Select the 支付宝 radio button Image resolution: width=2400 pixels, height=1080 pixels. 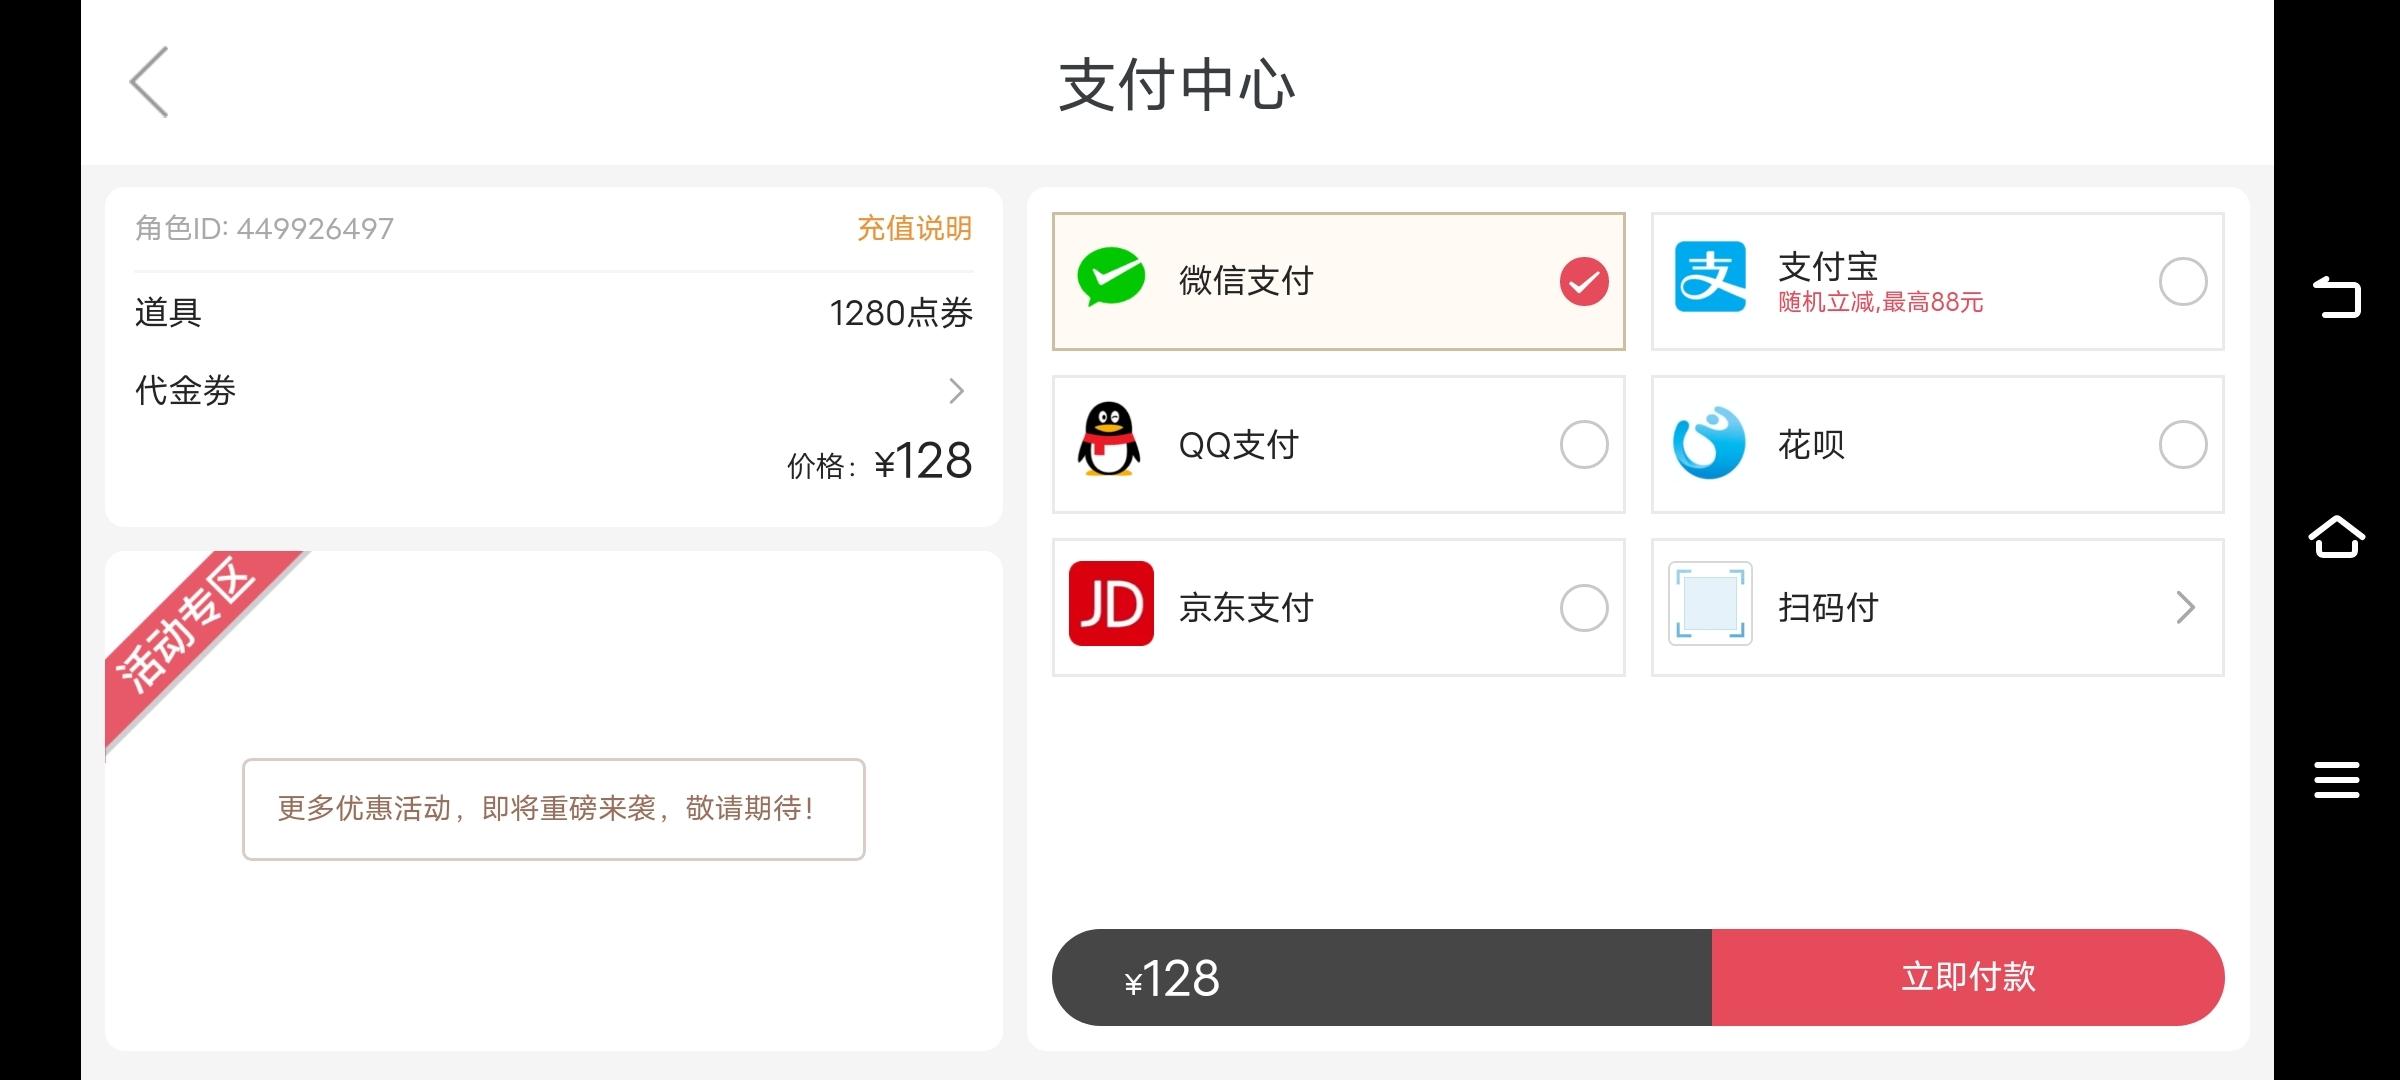tap(2183, 282)
